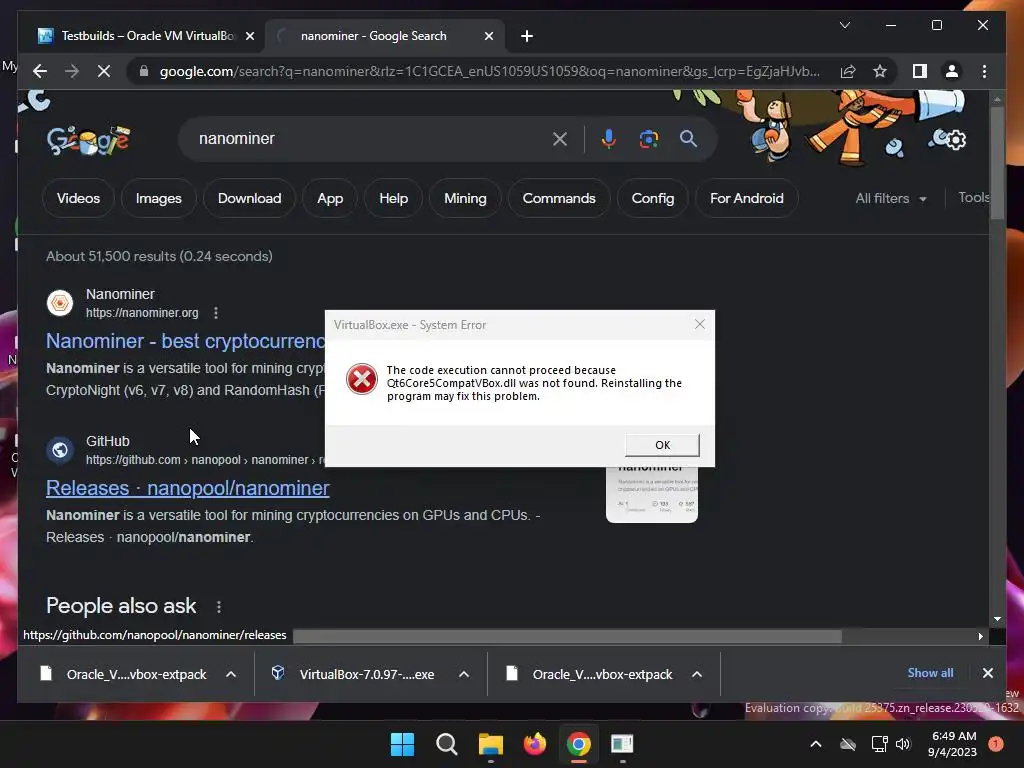Open the Nanominer best cryptocurrency result
The height and width of the screenshot is (768, 1024).
point(185,341)
